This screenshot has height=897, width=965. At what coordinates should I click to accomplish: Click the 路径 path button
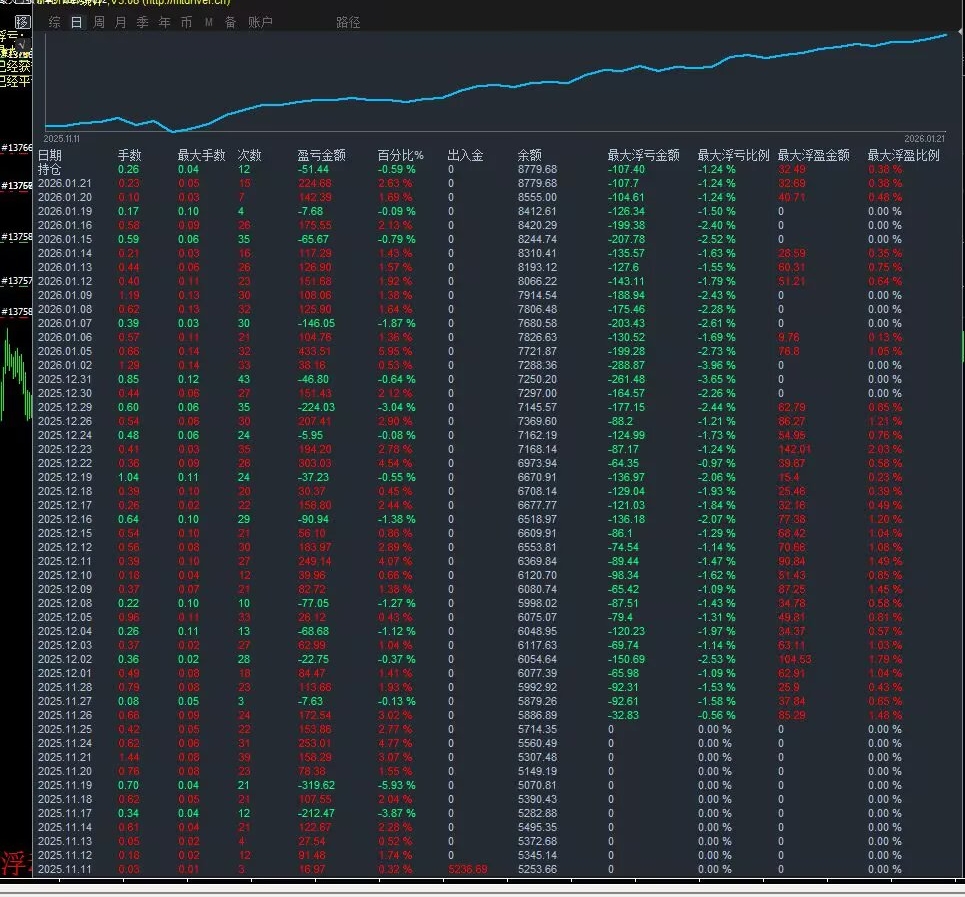[348, 22]
